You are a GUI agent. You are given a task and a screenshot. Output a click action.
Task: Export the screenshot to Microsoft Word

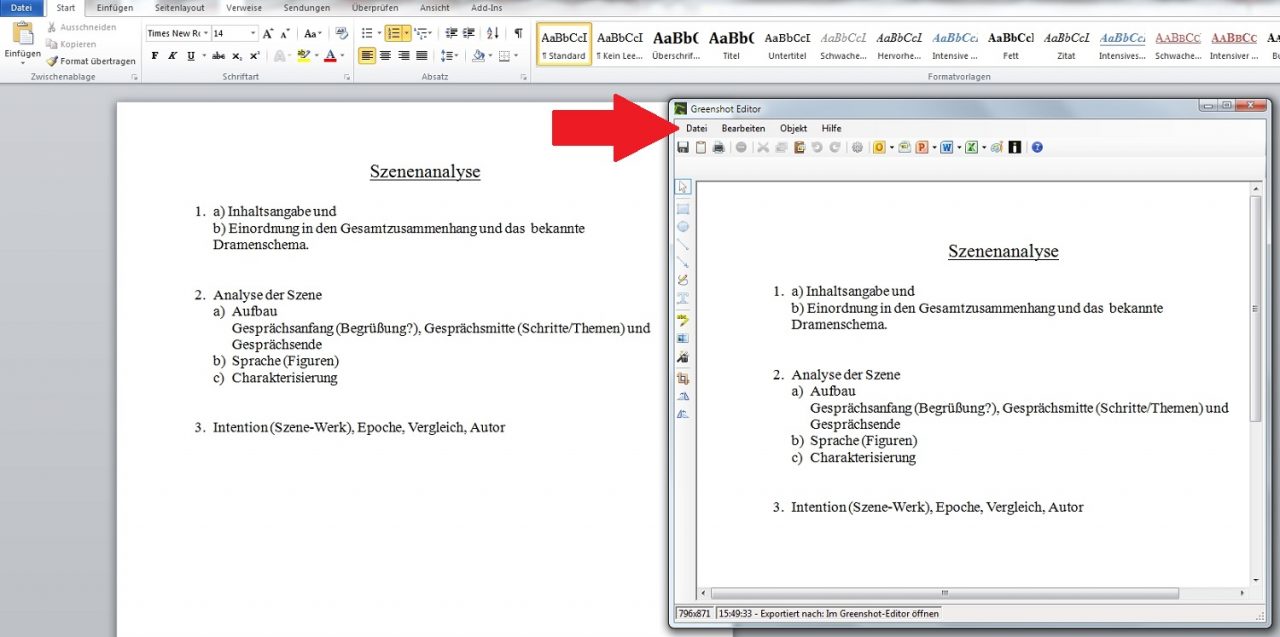click(x=946, y=147)
